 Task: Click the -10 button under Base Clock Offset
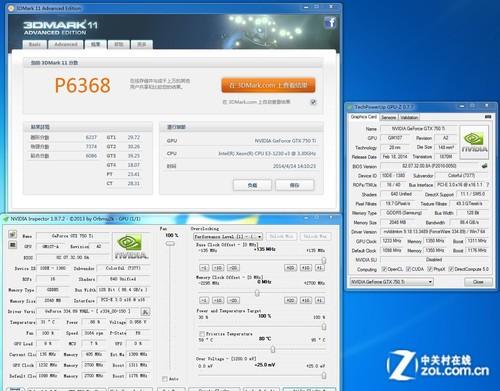(218, 268)
